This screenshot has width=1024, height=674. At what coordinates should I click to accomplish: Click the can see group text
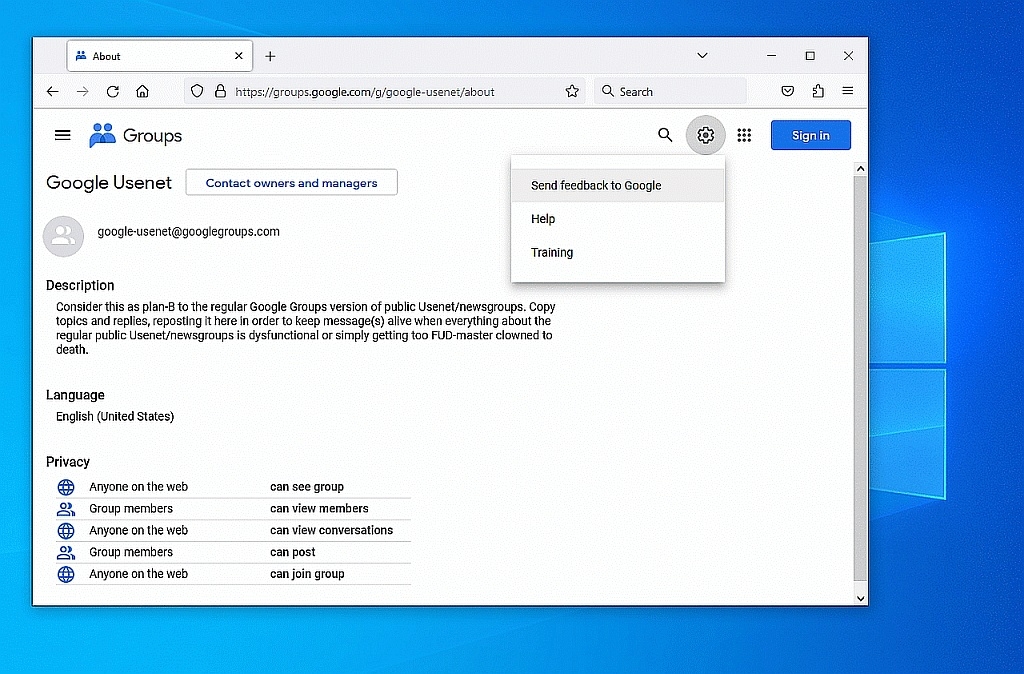[306, 487]
